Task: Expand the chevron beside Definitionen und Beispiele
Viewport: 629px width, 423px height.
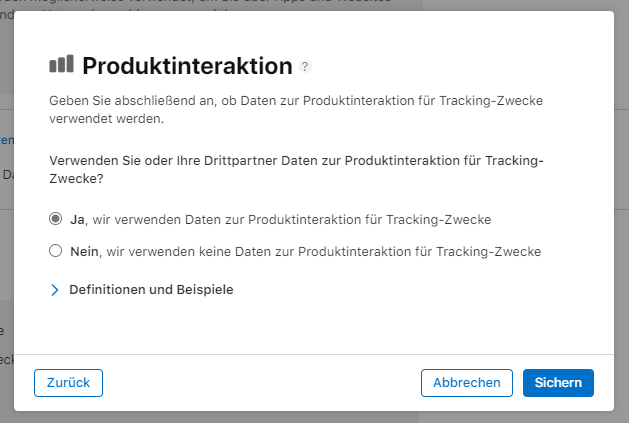Action: (55, 290)
